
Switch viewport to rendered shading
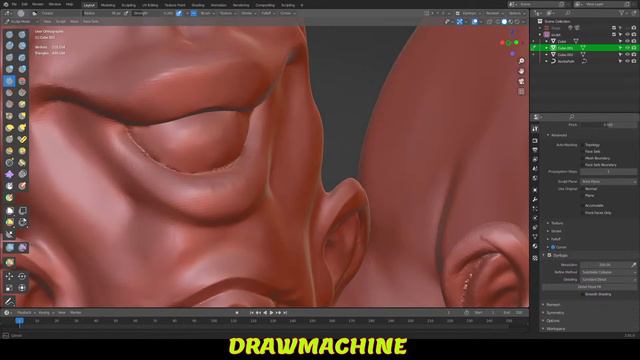pos(518,22)
